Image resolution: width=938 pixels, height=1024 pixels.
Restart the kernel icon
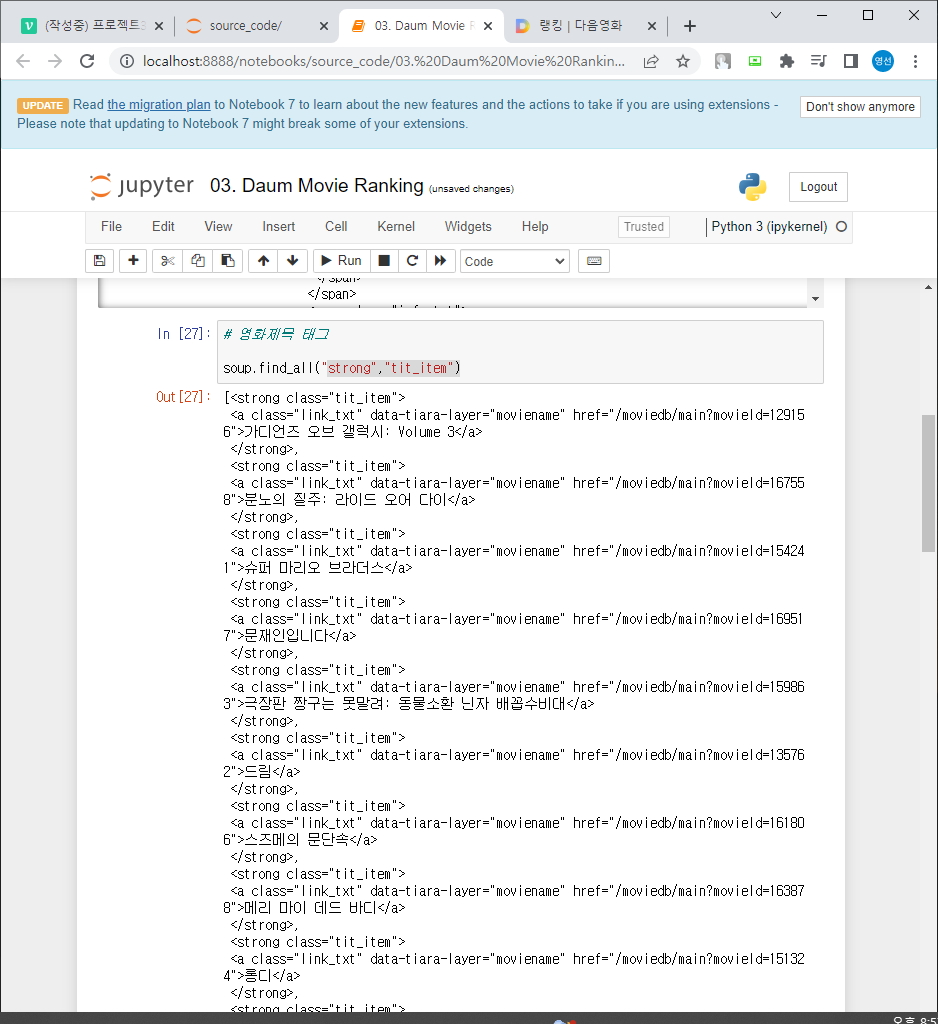point(412,261)
